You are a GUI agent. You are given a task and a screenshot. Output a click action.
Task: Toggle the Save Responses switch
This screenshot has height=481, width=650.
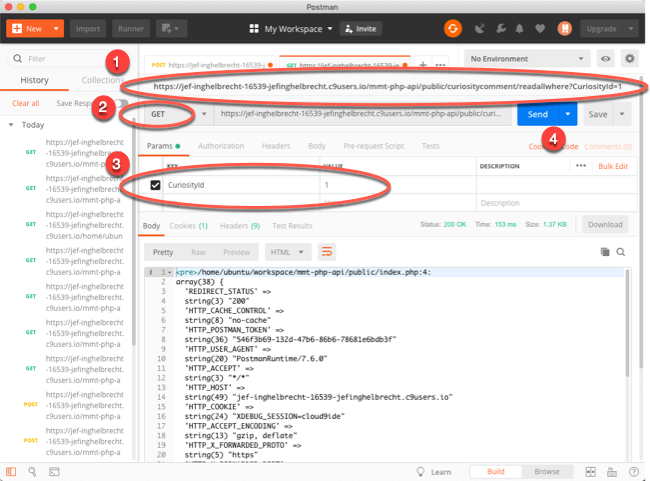(121, 103)
